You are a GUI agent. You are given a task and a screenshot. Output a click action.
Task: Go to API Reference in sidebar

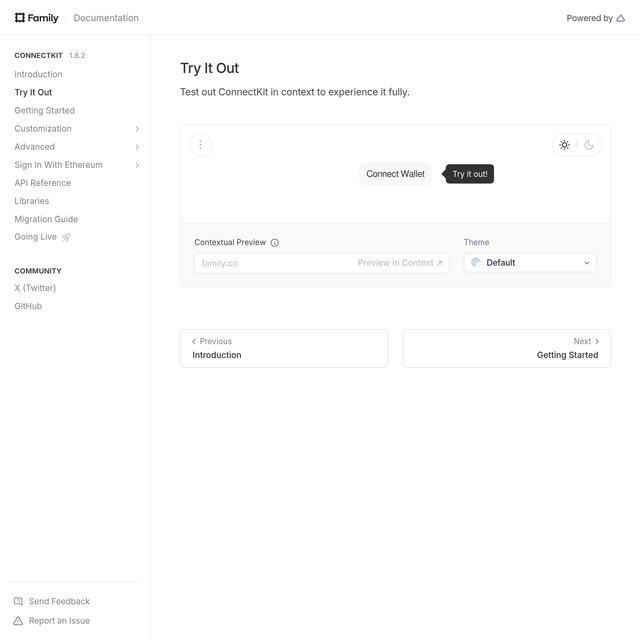tap(42, 183)
